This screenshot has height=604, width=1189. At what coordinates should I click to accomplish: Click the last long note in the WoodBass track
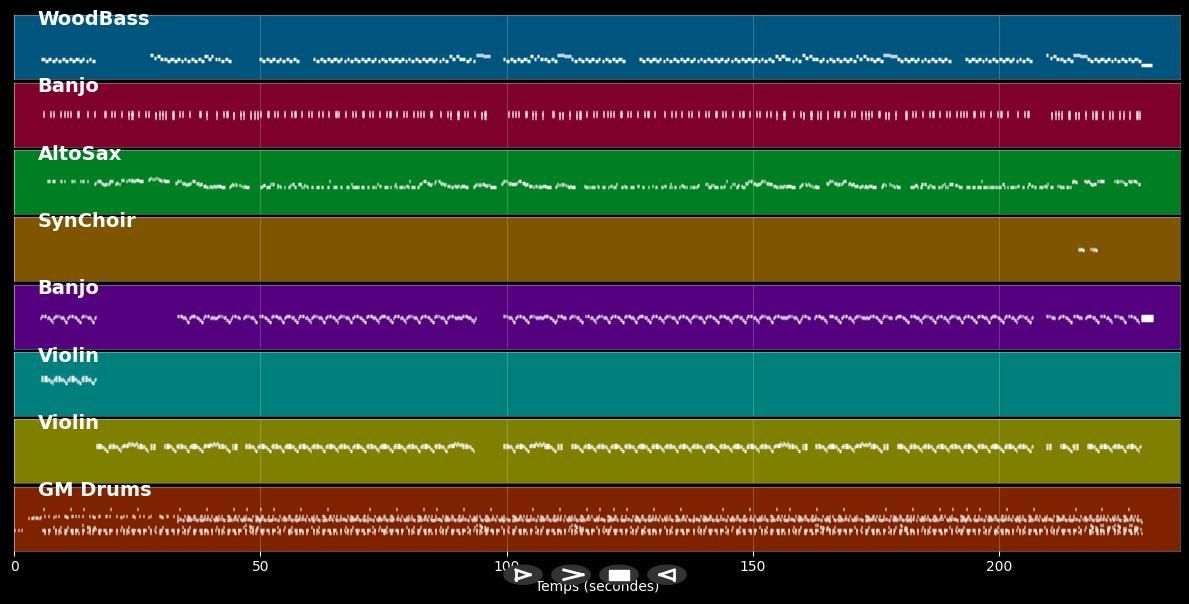[1146, 65]
